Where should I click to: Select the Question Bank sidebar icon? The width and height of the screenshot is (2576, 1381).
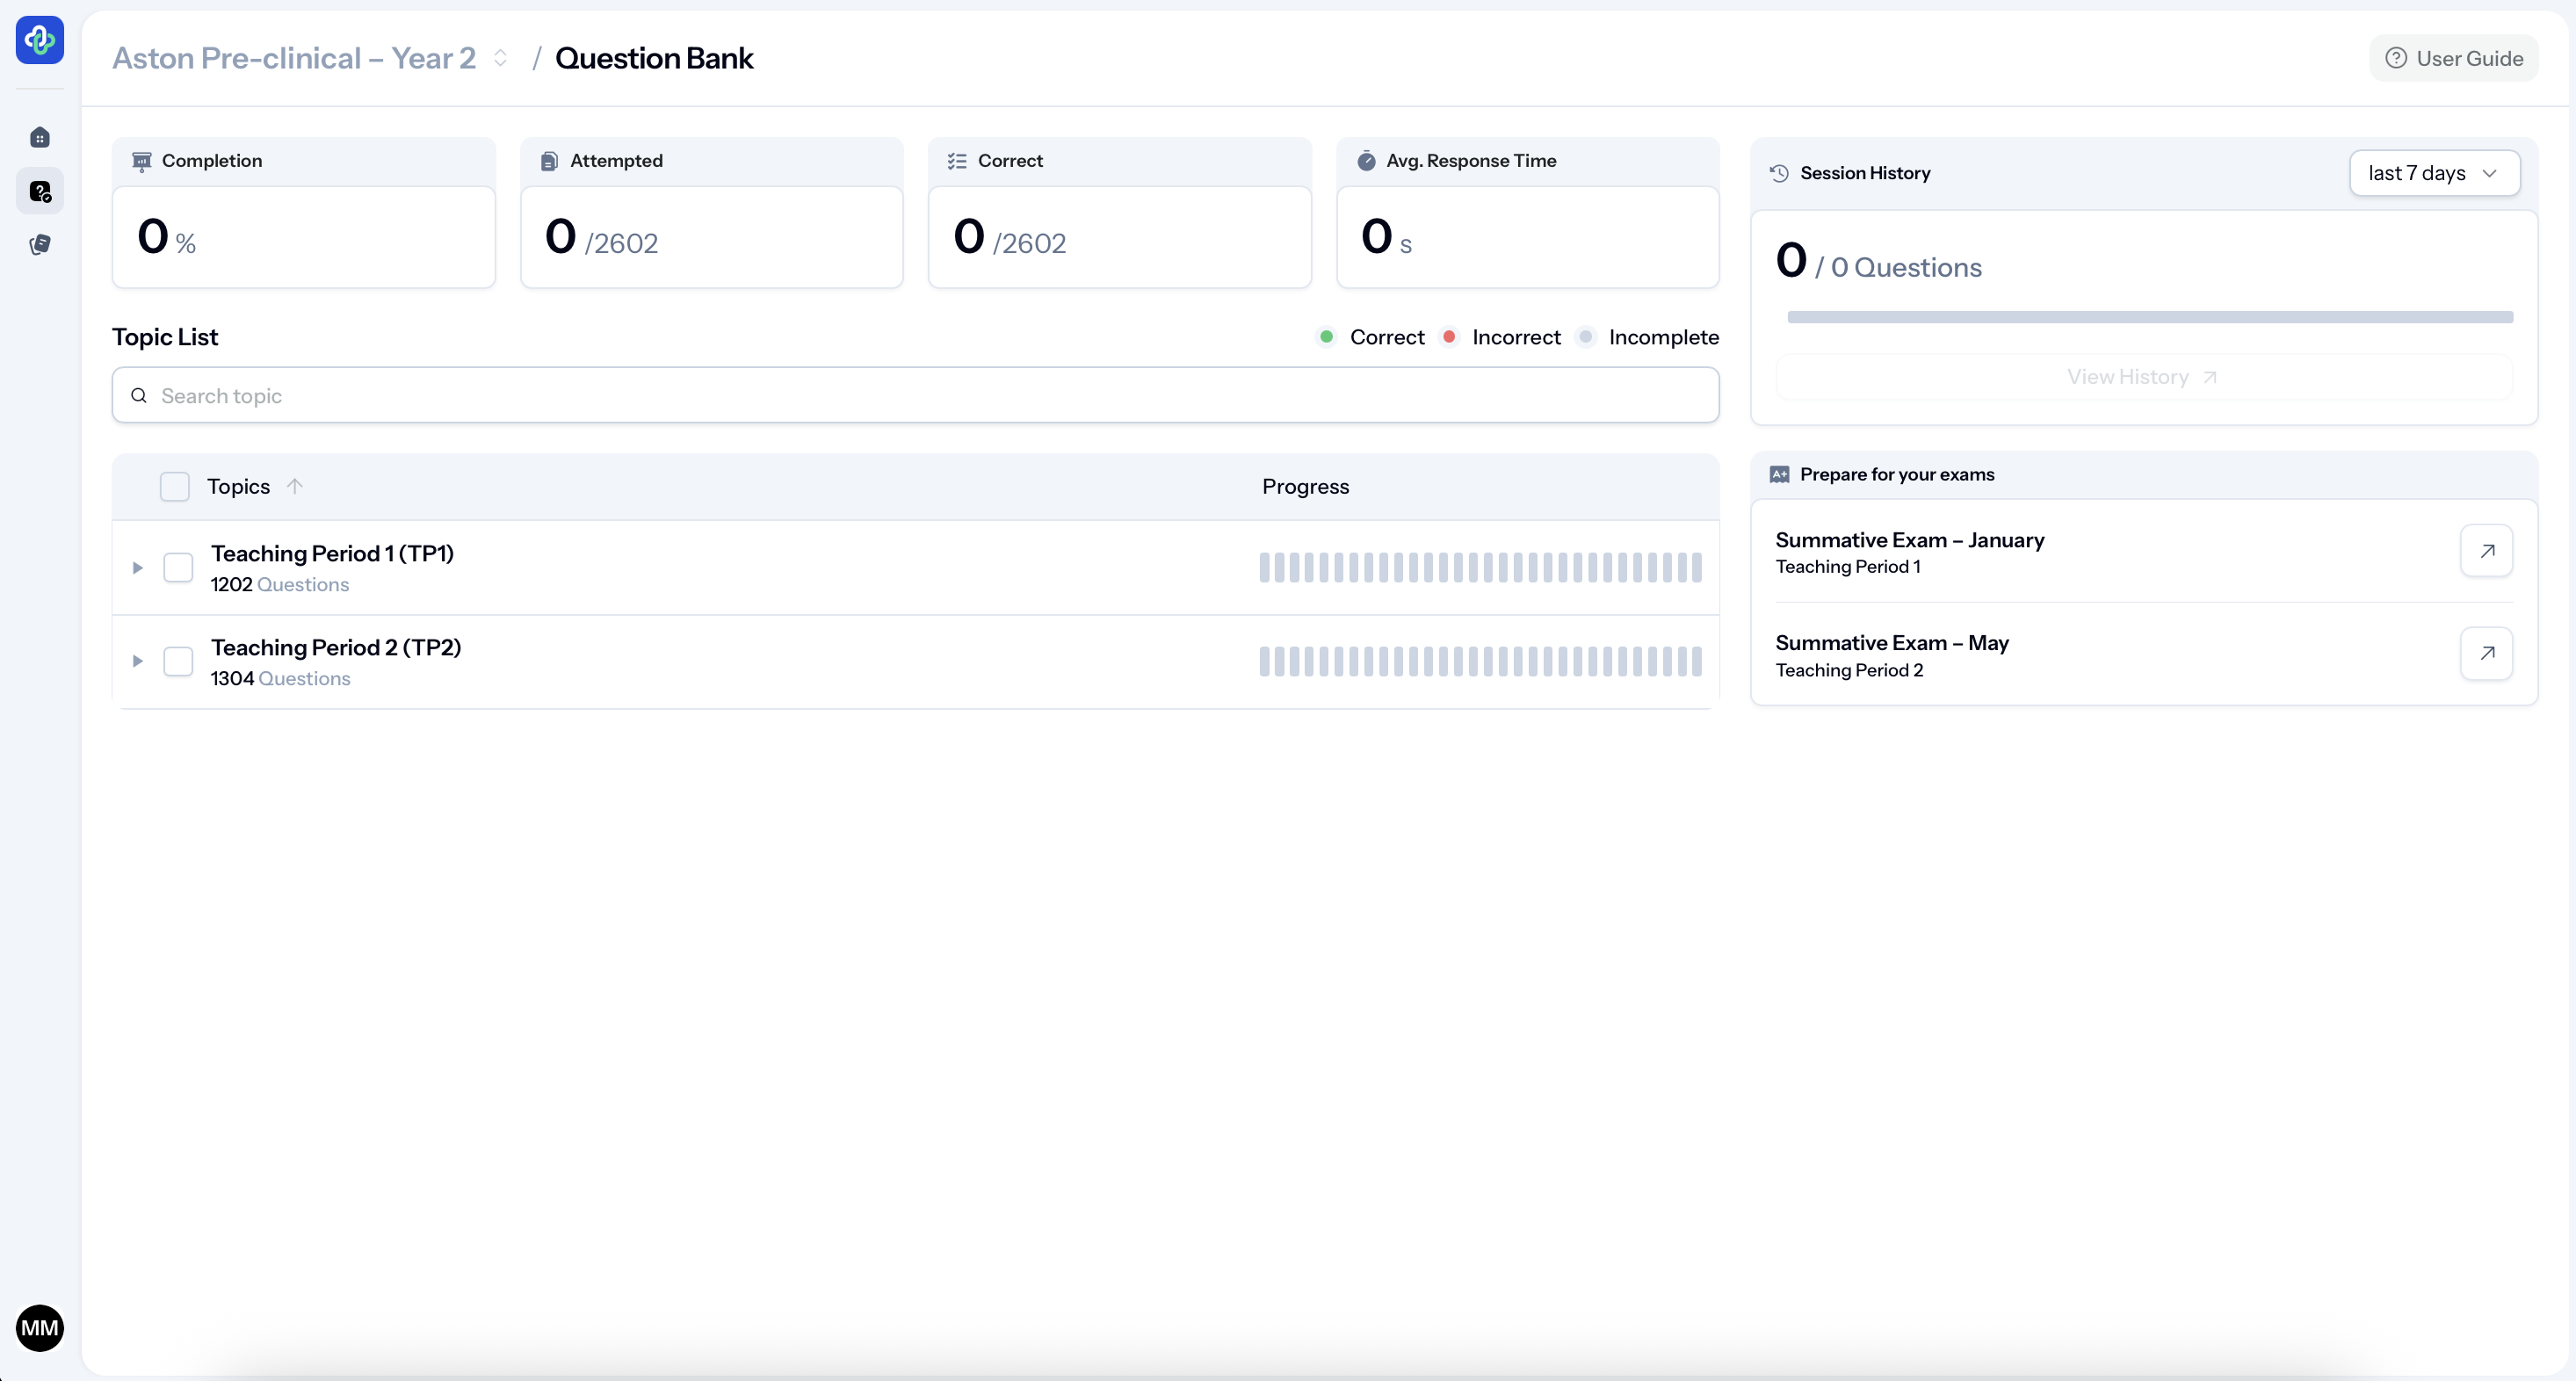pyautogui.click(x=40, y=191)
